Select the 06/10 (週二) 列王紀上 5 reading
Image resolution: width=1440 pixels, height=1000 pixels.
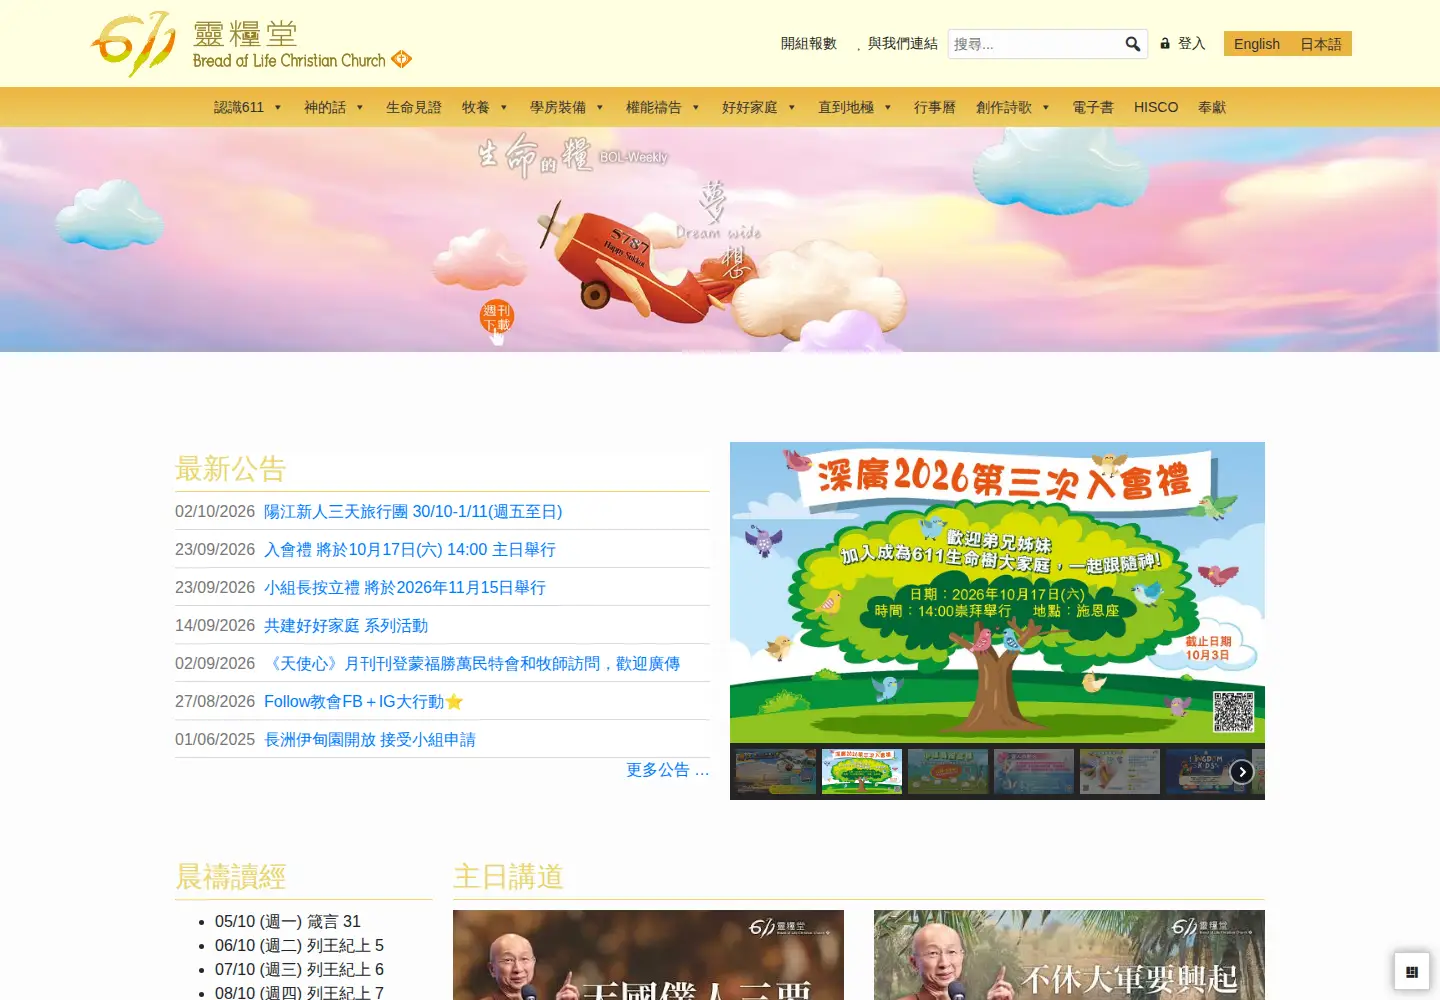point(299,946)
